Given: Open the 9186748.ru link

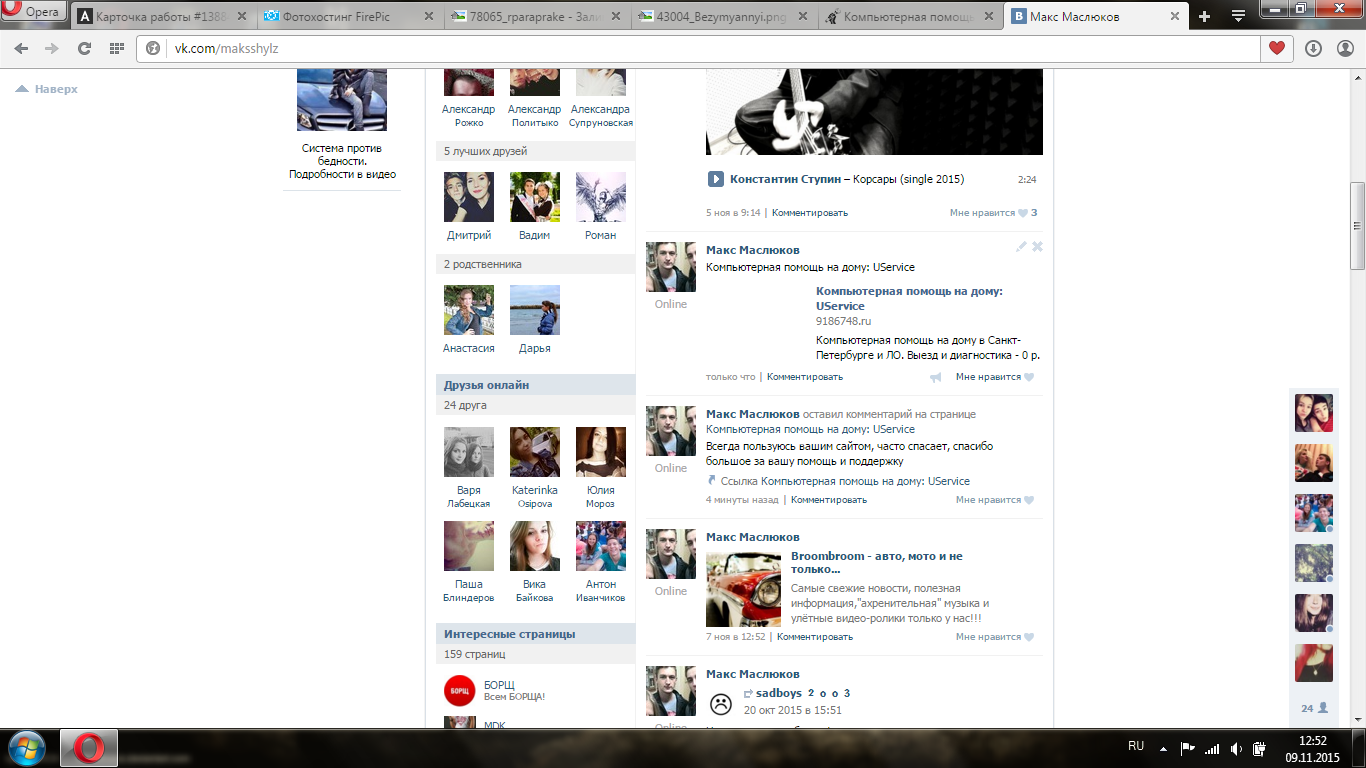Looking at the screenshot, I should (x=843, y=321).
